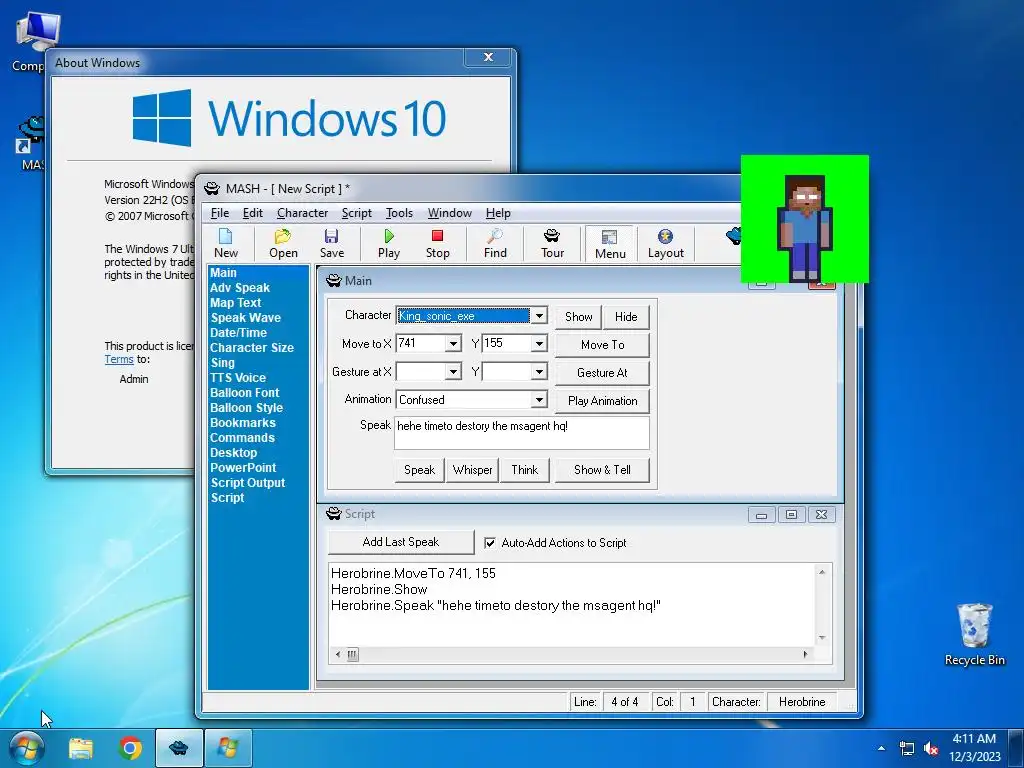This screenshot has height=768, width=1024.
Task: Select Character Size in the sidebar
Action: (252, 348)
